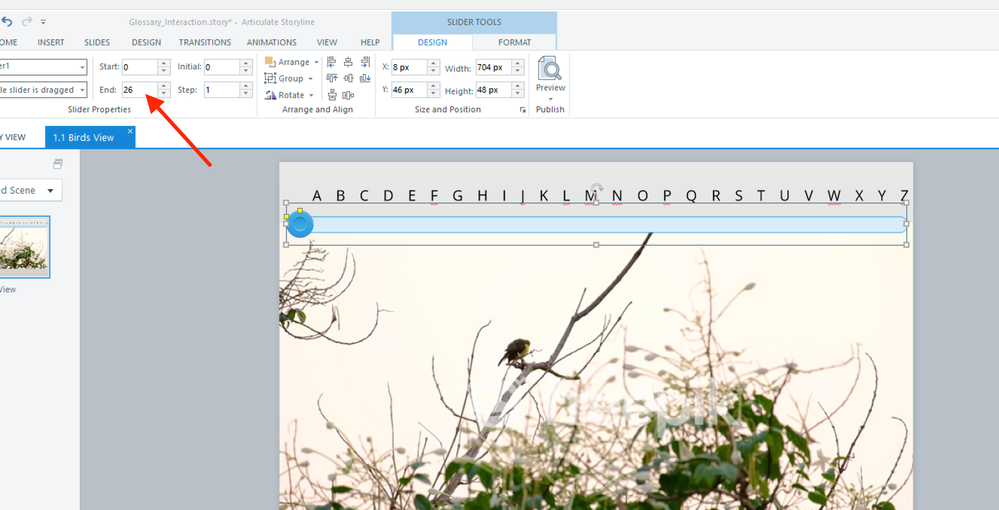Open the Preview options arrow
Screen dimensions: 999x510
550,99
